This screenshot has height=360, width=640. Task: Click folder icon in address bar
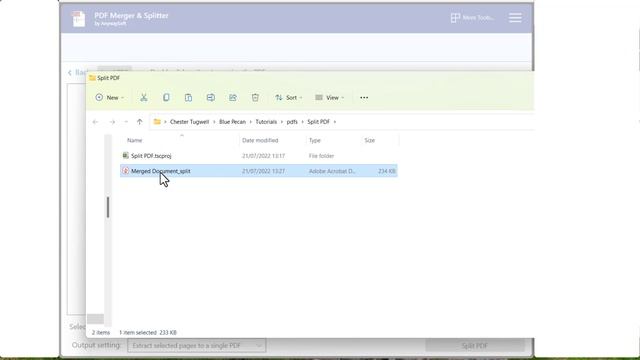coord(157,122)
